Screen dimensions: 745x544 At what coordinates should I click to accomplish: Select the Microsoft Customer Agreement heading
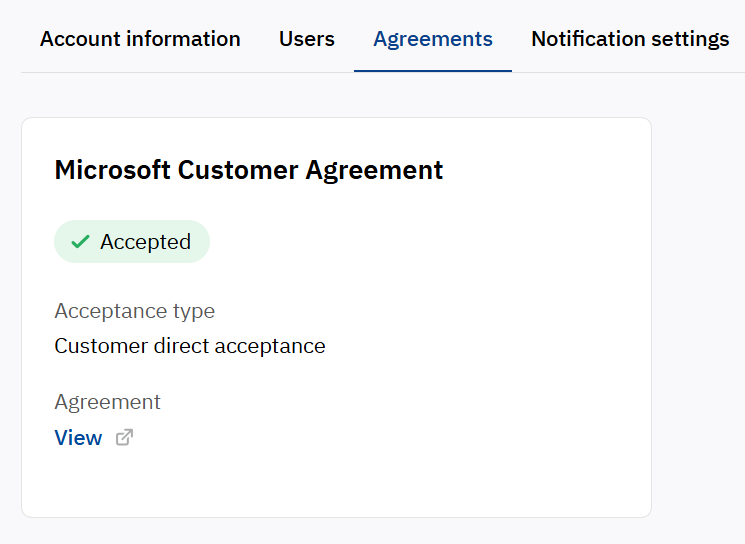(x=249, y=170)
